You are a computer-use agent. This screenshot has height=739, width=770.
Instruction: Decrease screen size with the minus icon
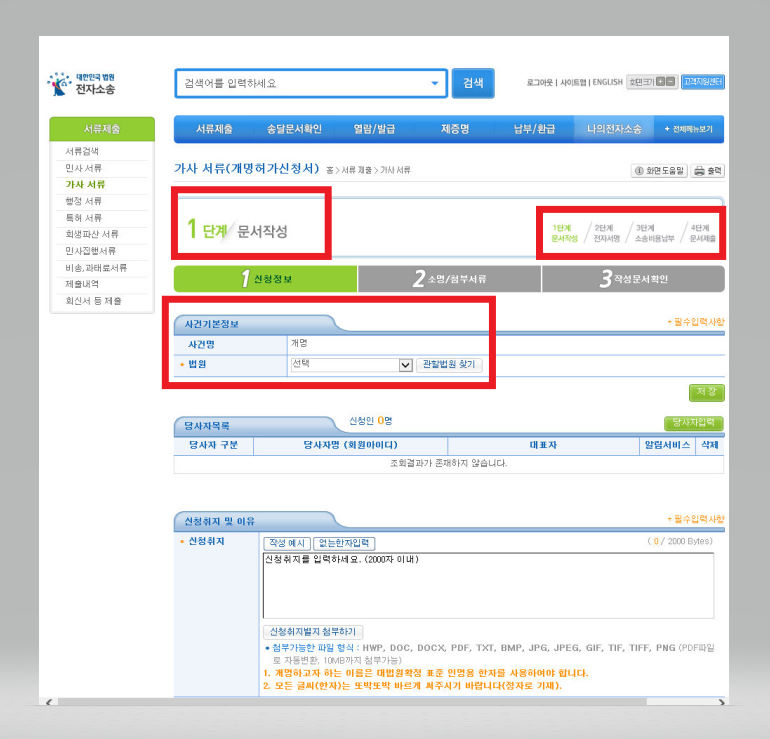pos(671,82)
